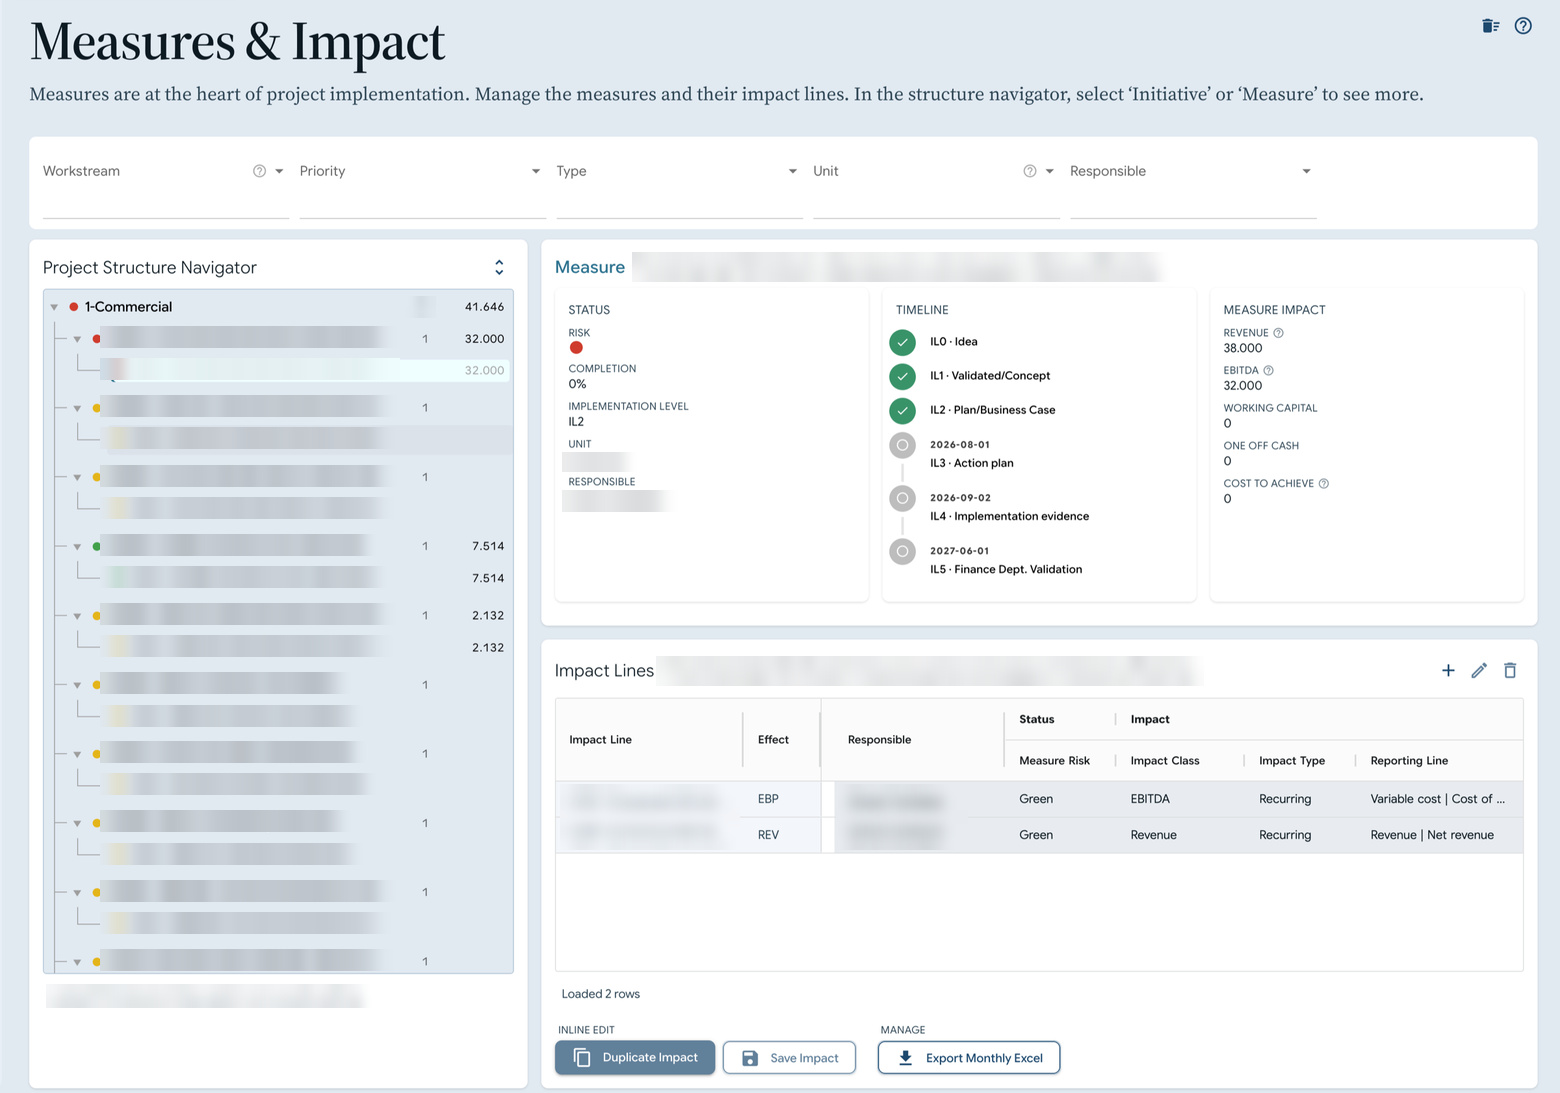
Task: Delete impact line with trash icon
Action: [1510, 670]
